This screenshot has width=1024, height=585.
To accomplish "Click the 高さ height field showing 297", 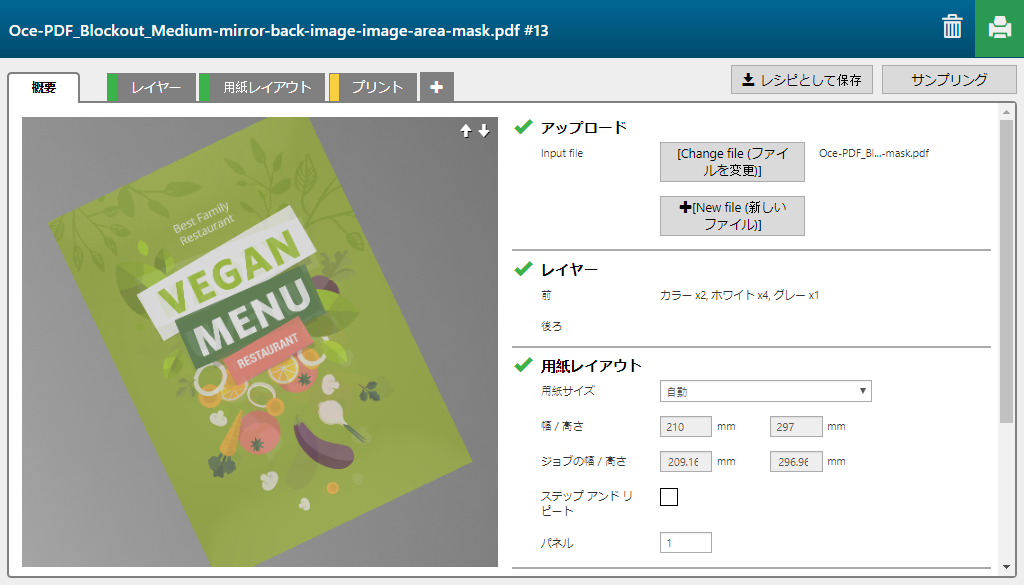I will [x=796, y=426].
